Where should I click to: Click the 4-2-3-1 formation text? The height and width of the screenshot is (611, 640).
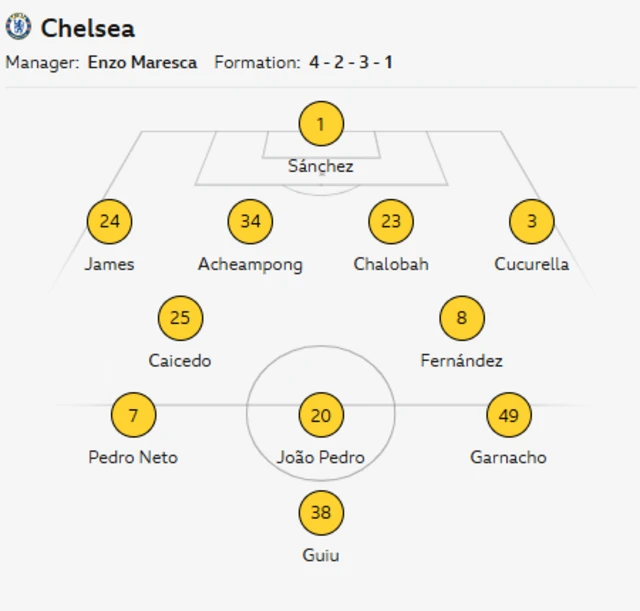pos(350,62)
